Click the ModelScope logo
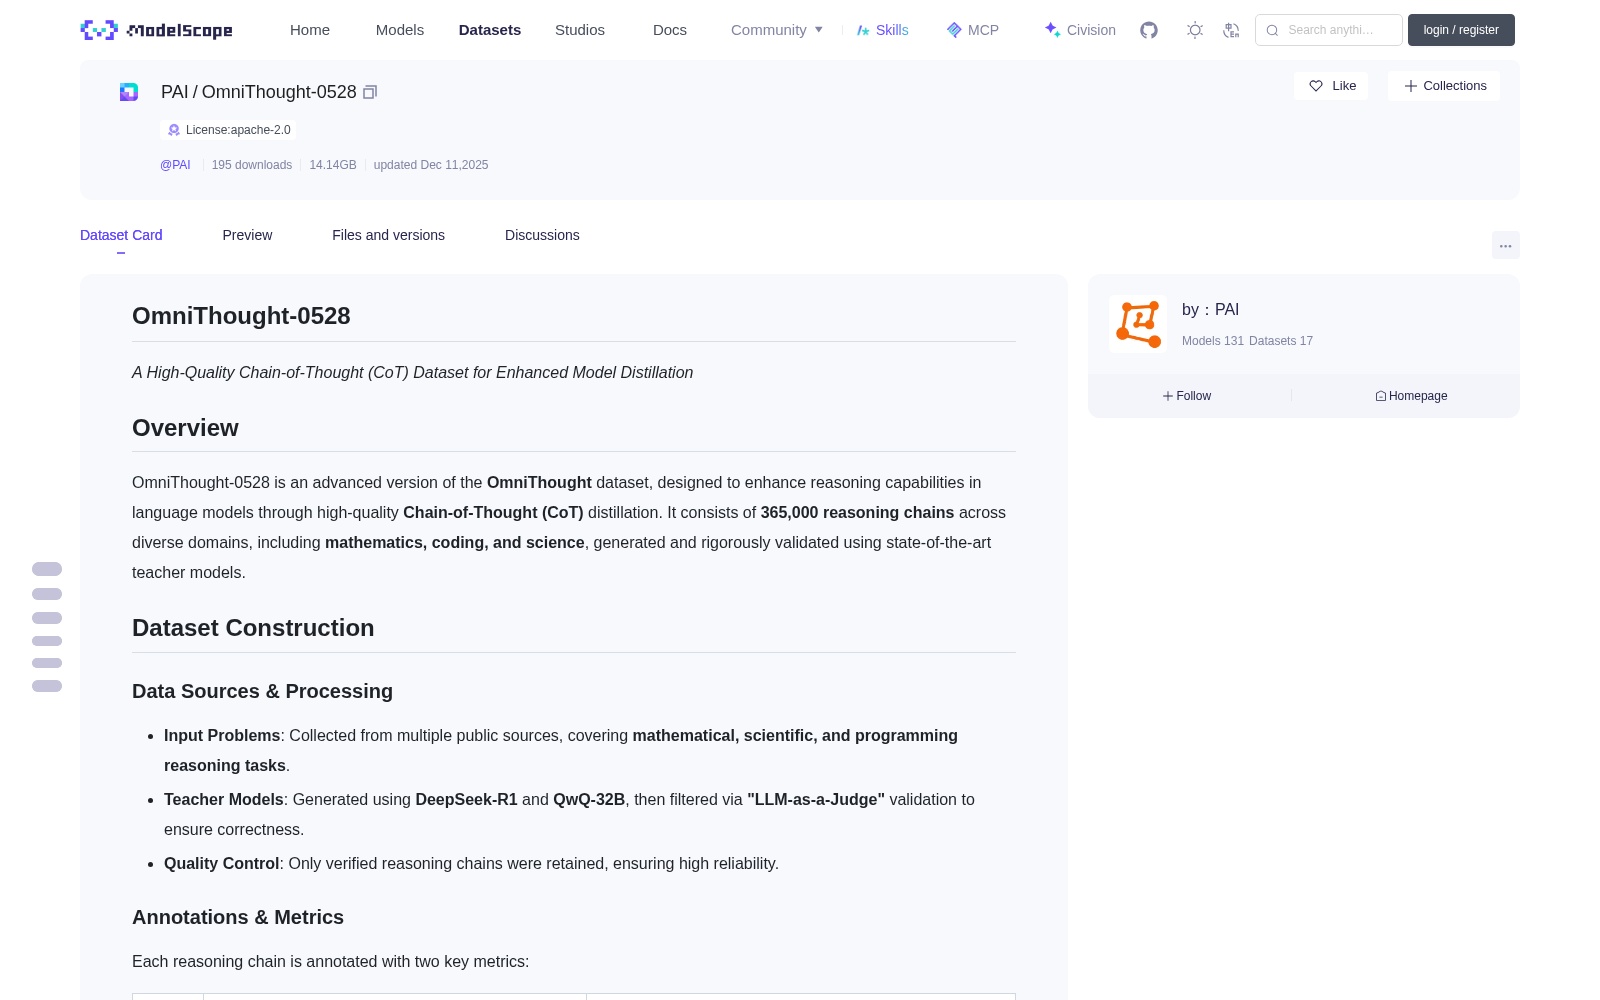 point(156,30)
